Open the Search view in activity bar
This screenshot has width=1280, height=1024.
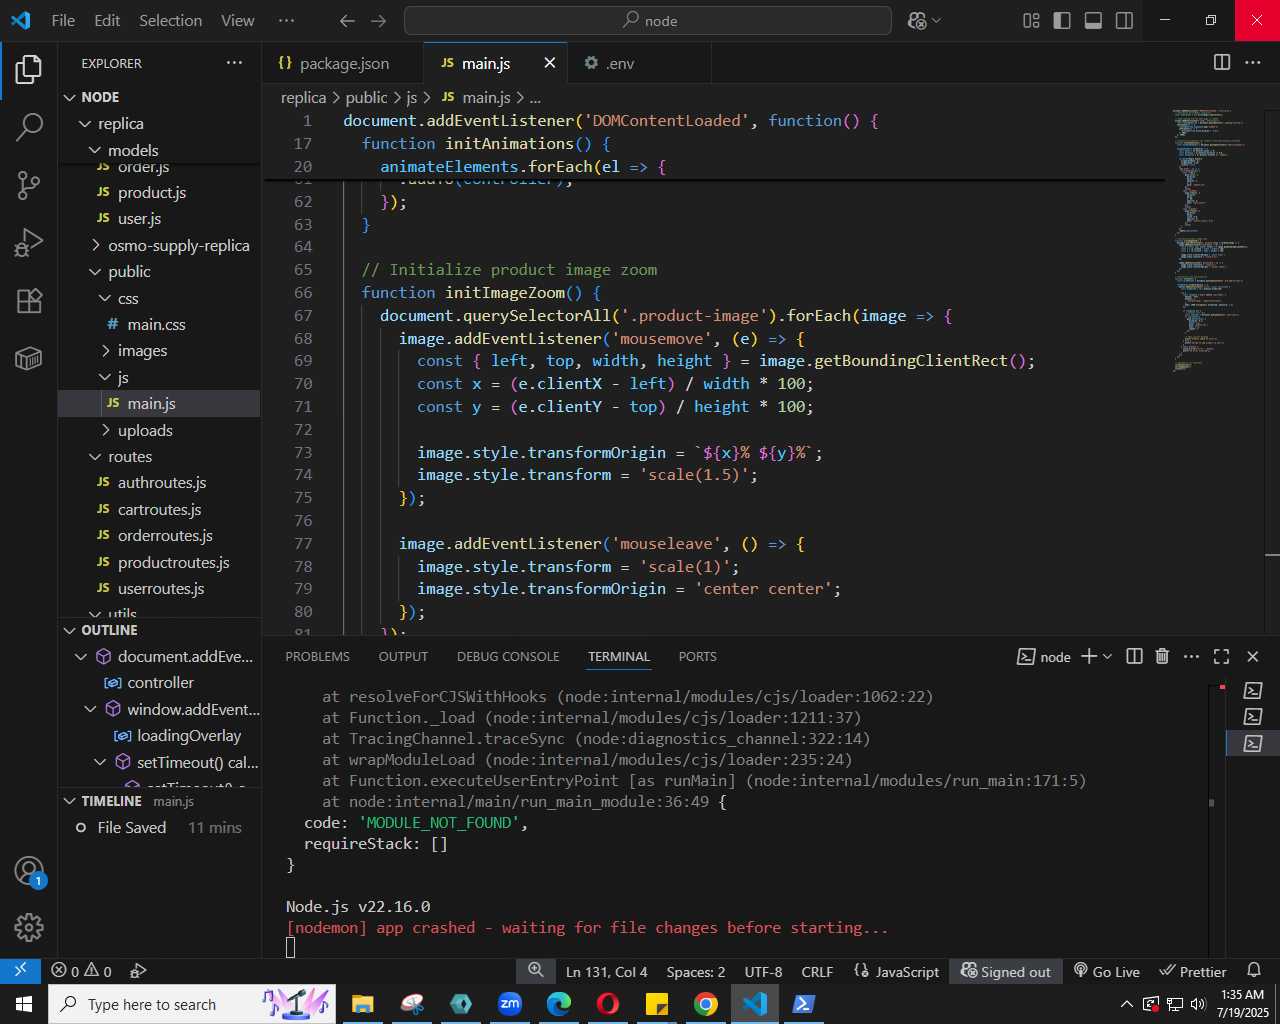pos(29,127)
